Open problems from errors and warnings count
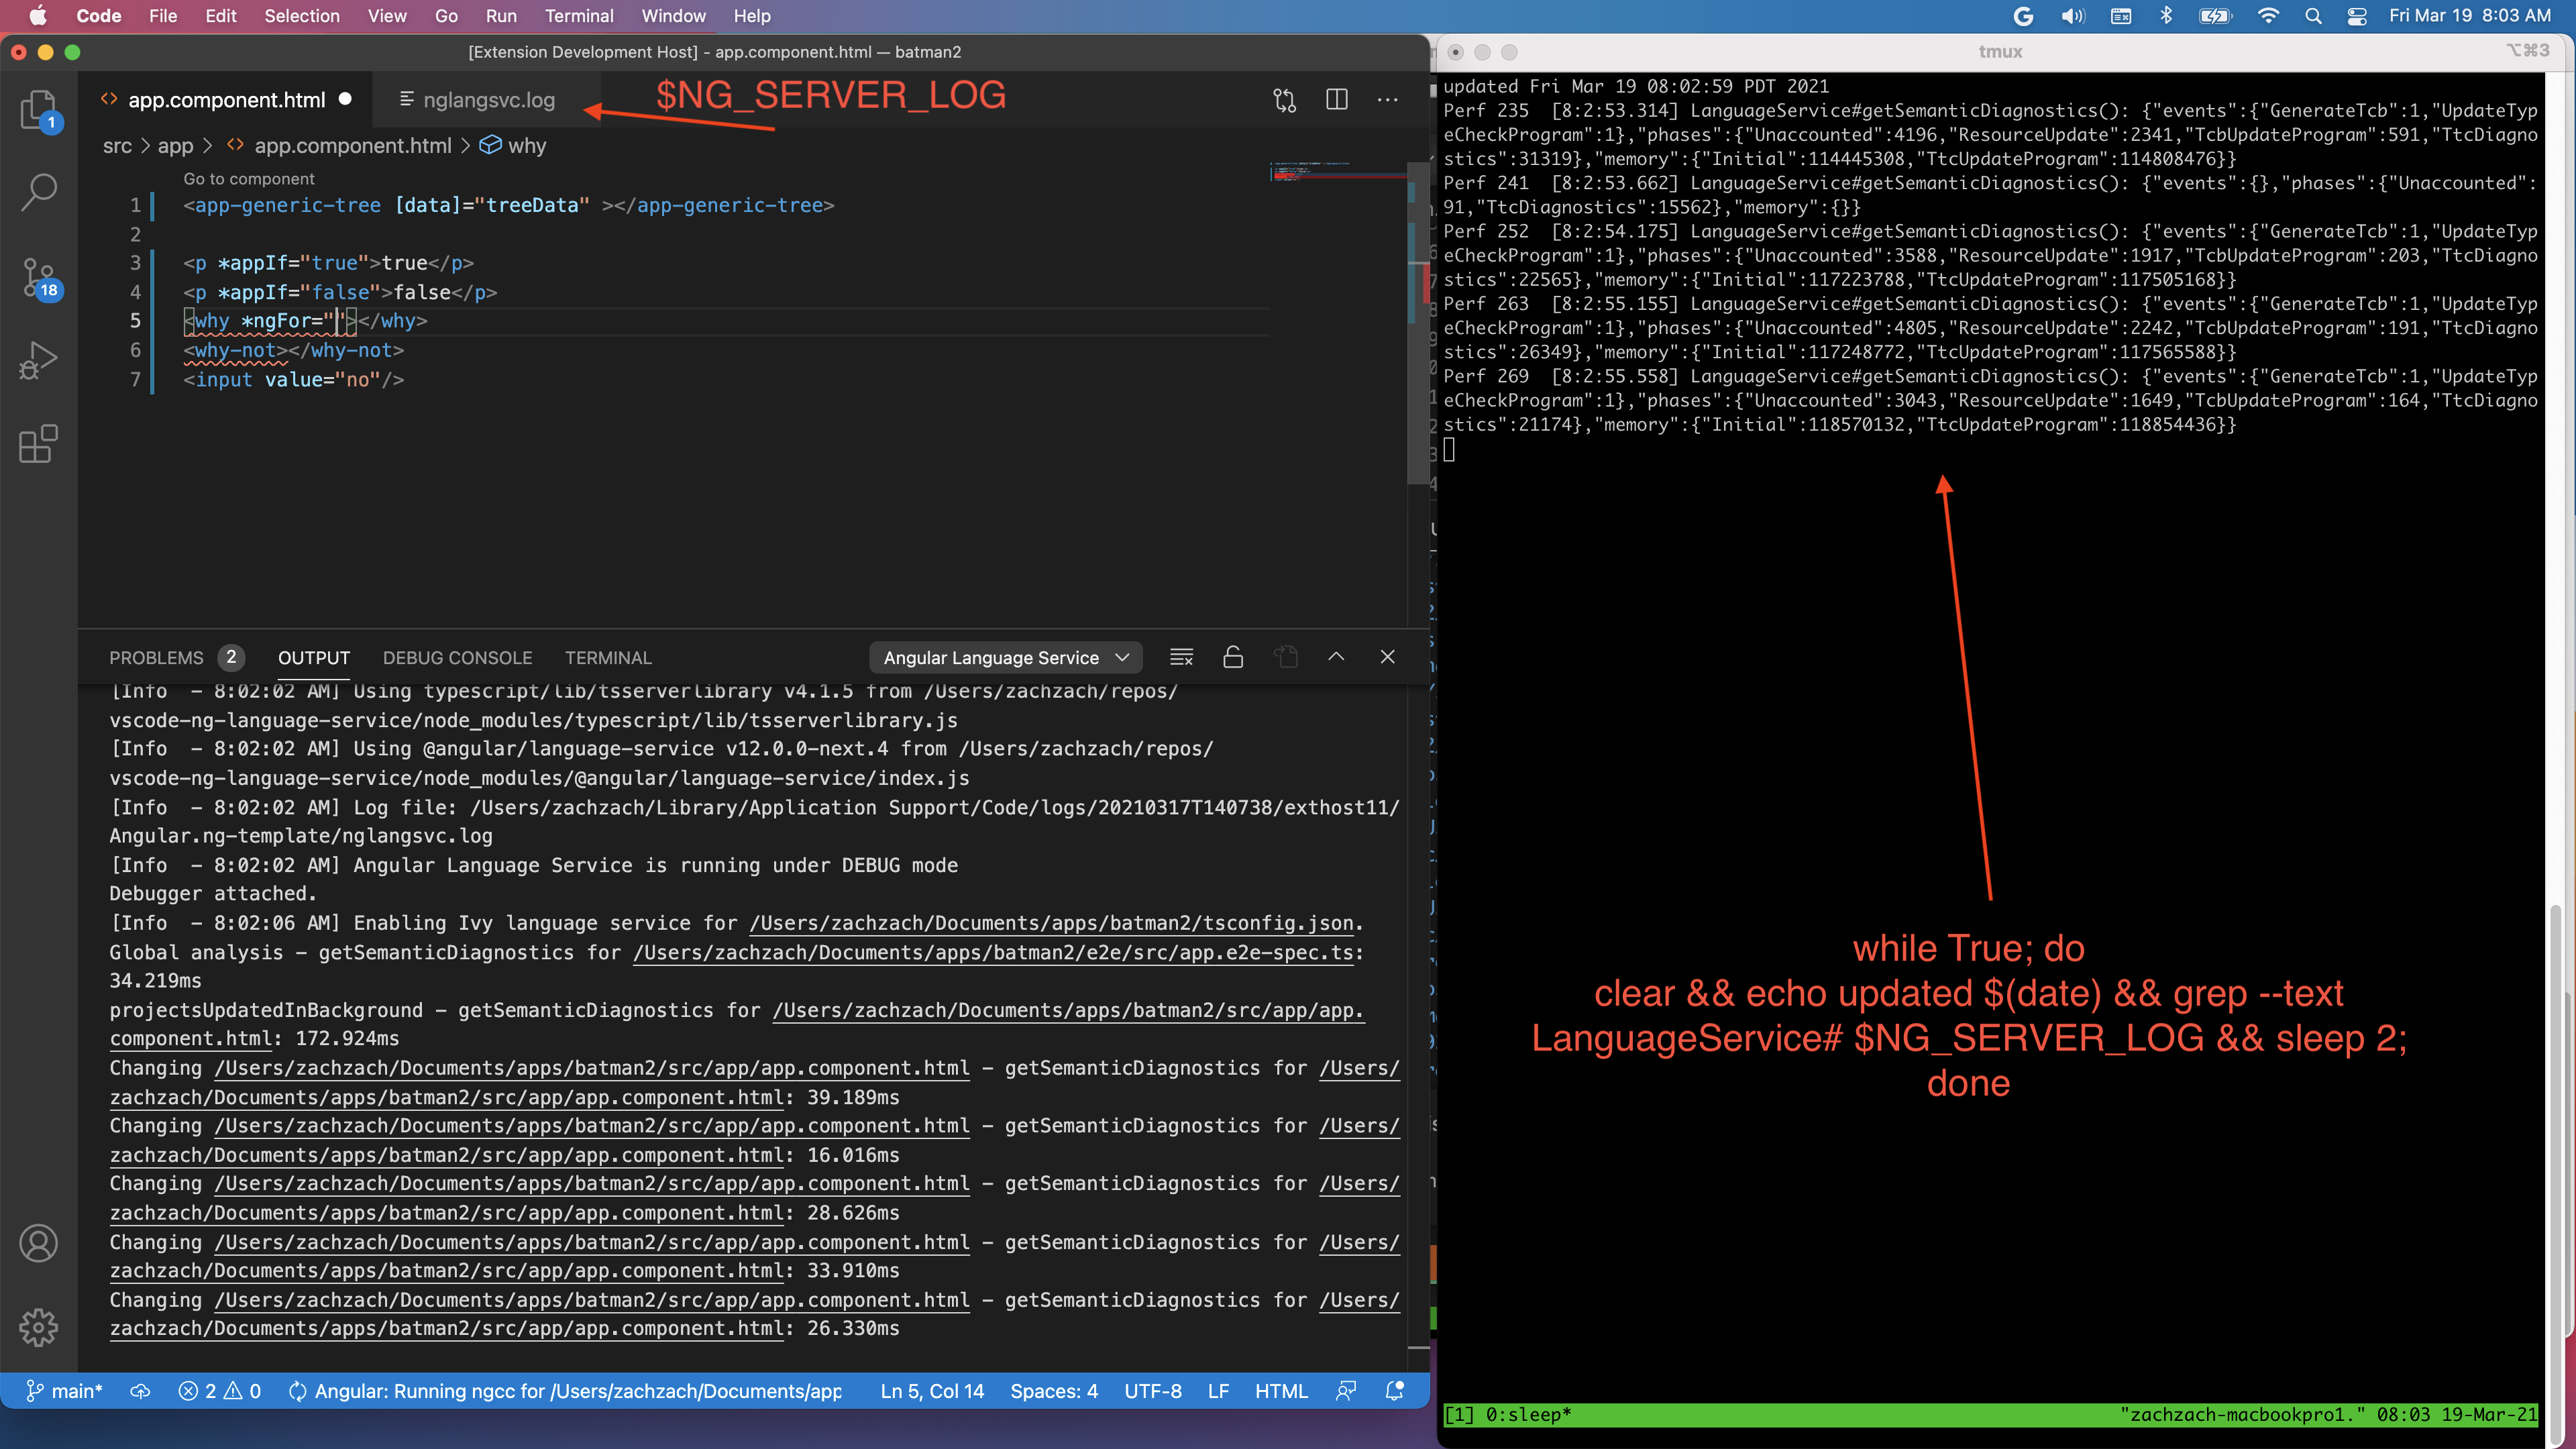This screenshot has height=1449, width=2576. (x=219, y=1391)
